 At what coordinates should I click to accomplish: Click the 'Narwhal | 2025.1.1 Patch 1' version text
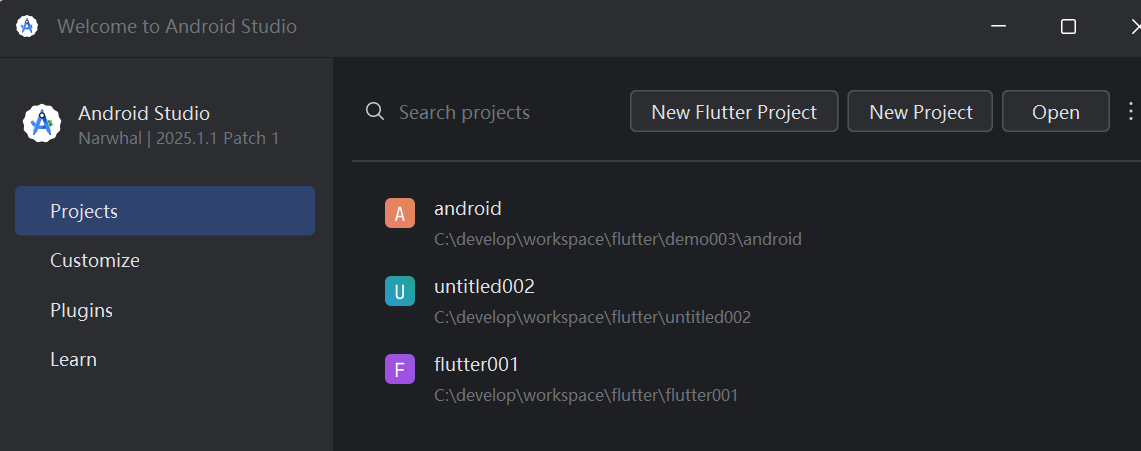(x=178, y=138)
